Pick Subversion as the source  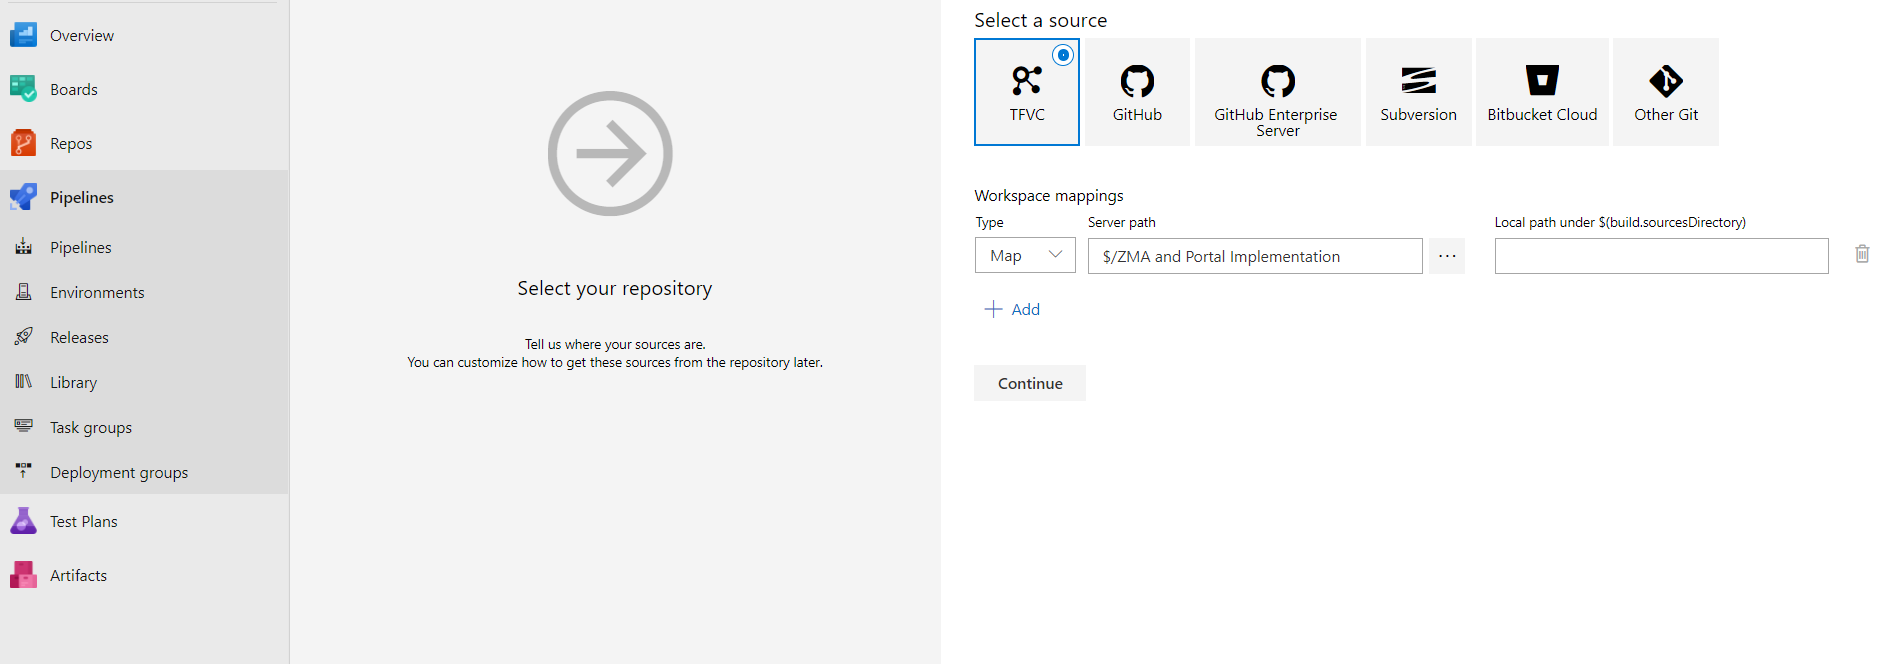click(1418, 92)
